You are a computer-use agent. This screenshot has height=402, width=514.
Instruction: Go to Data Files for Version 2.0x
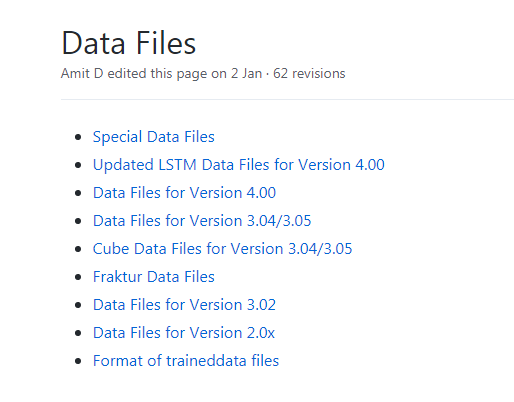[x=184, y=333]
